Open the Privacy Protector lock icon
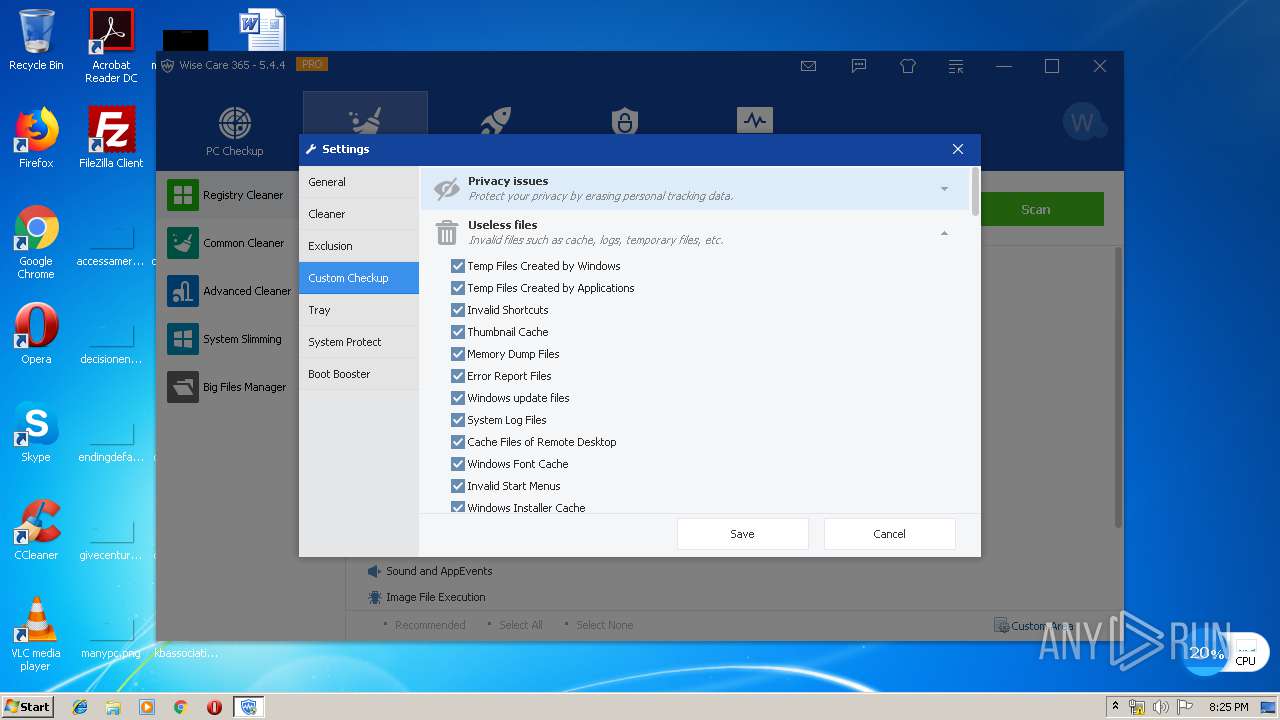 (625, 122)
